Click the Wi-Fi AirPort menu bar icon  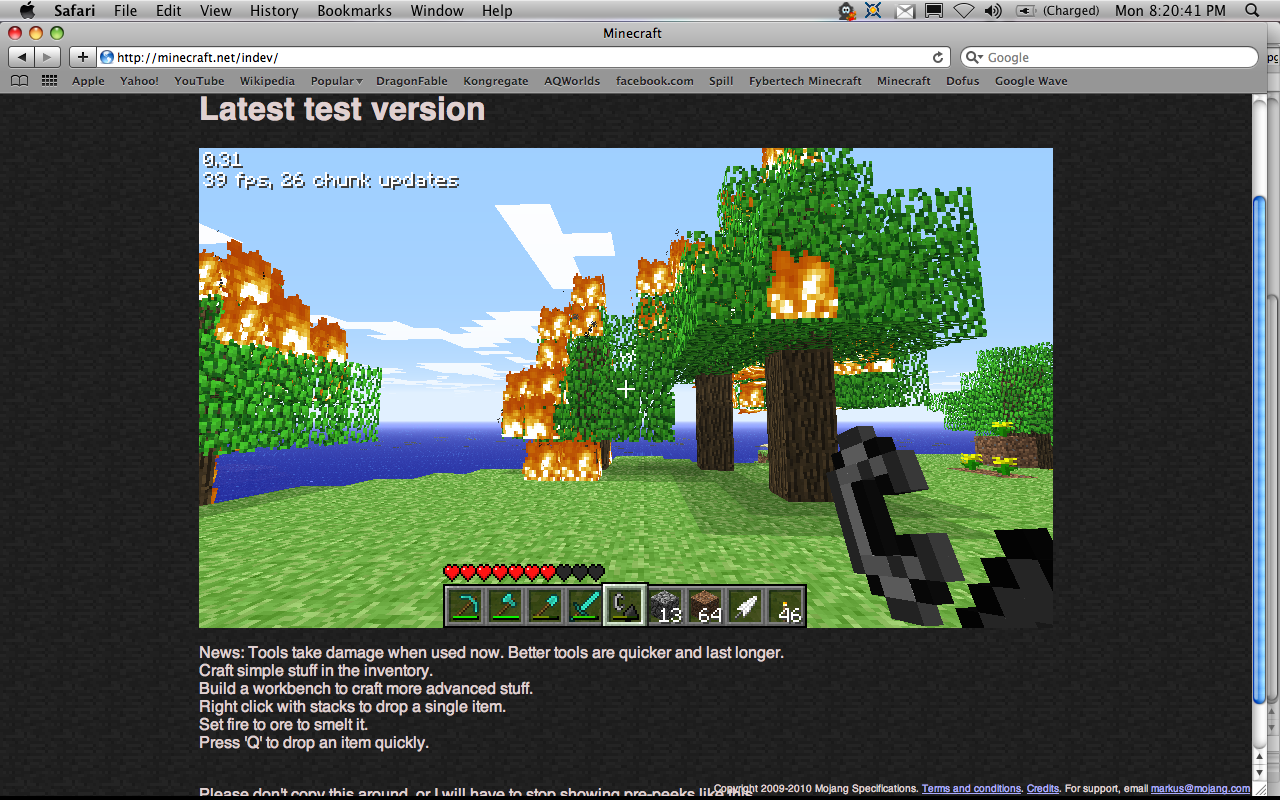point(963,11)
